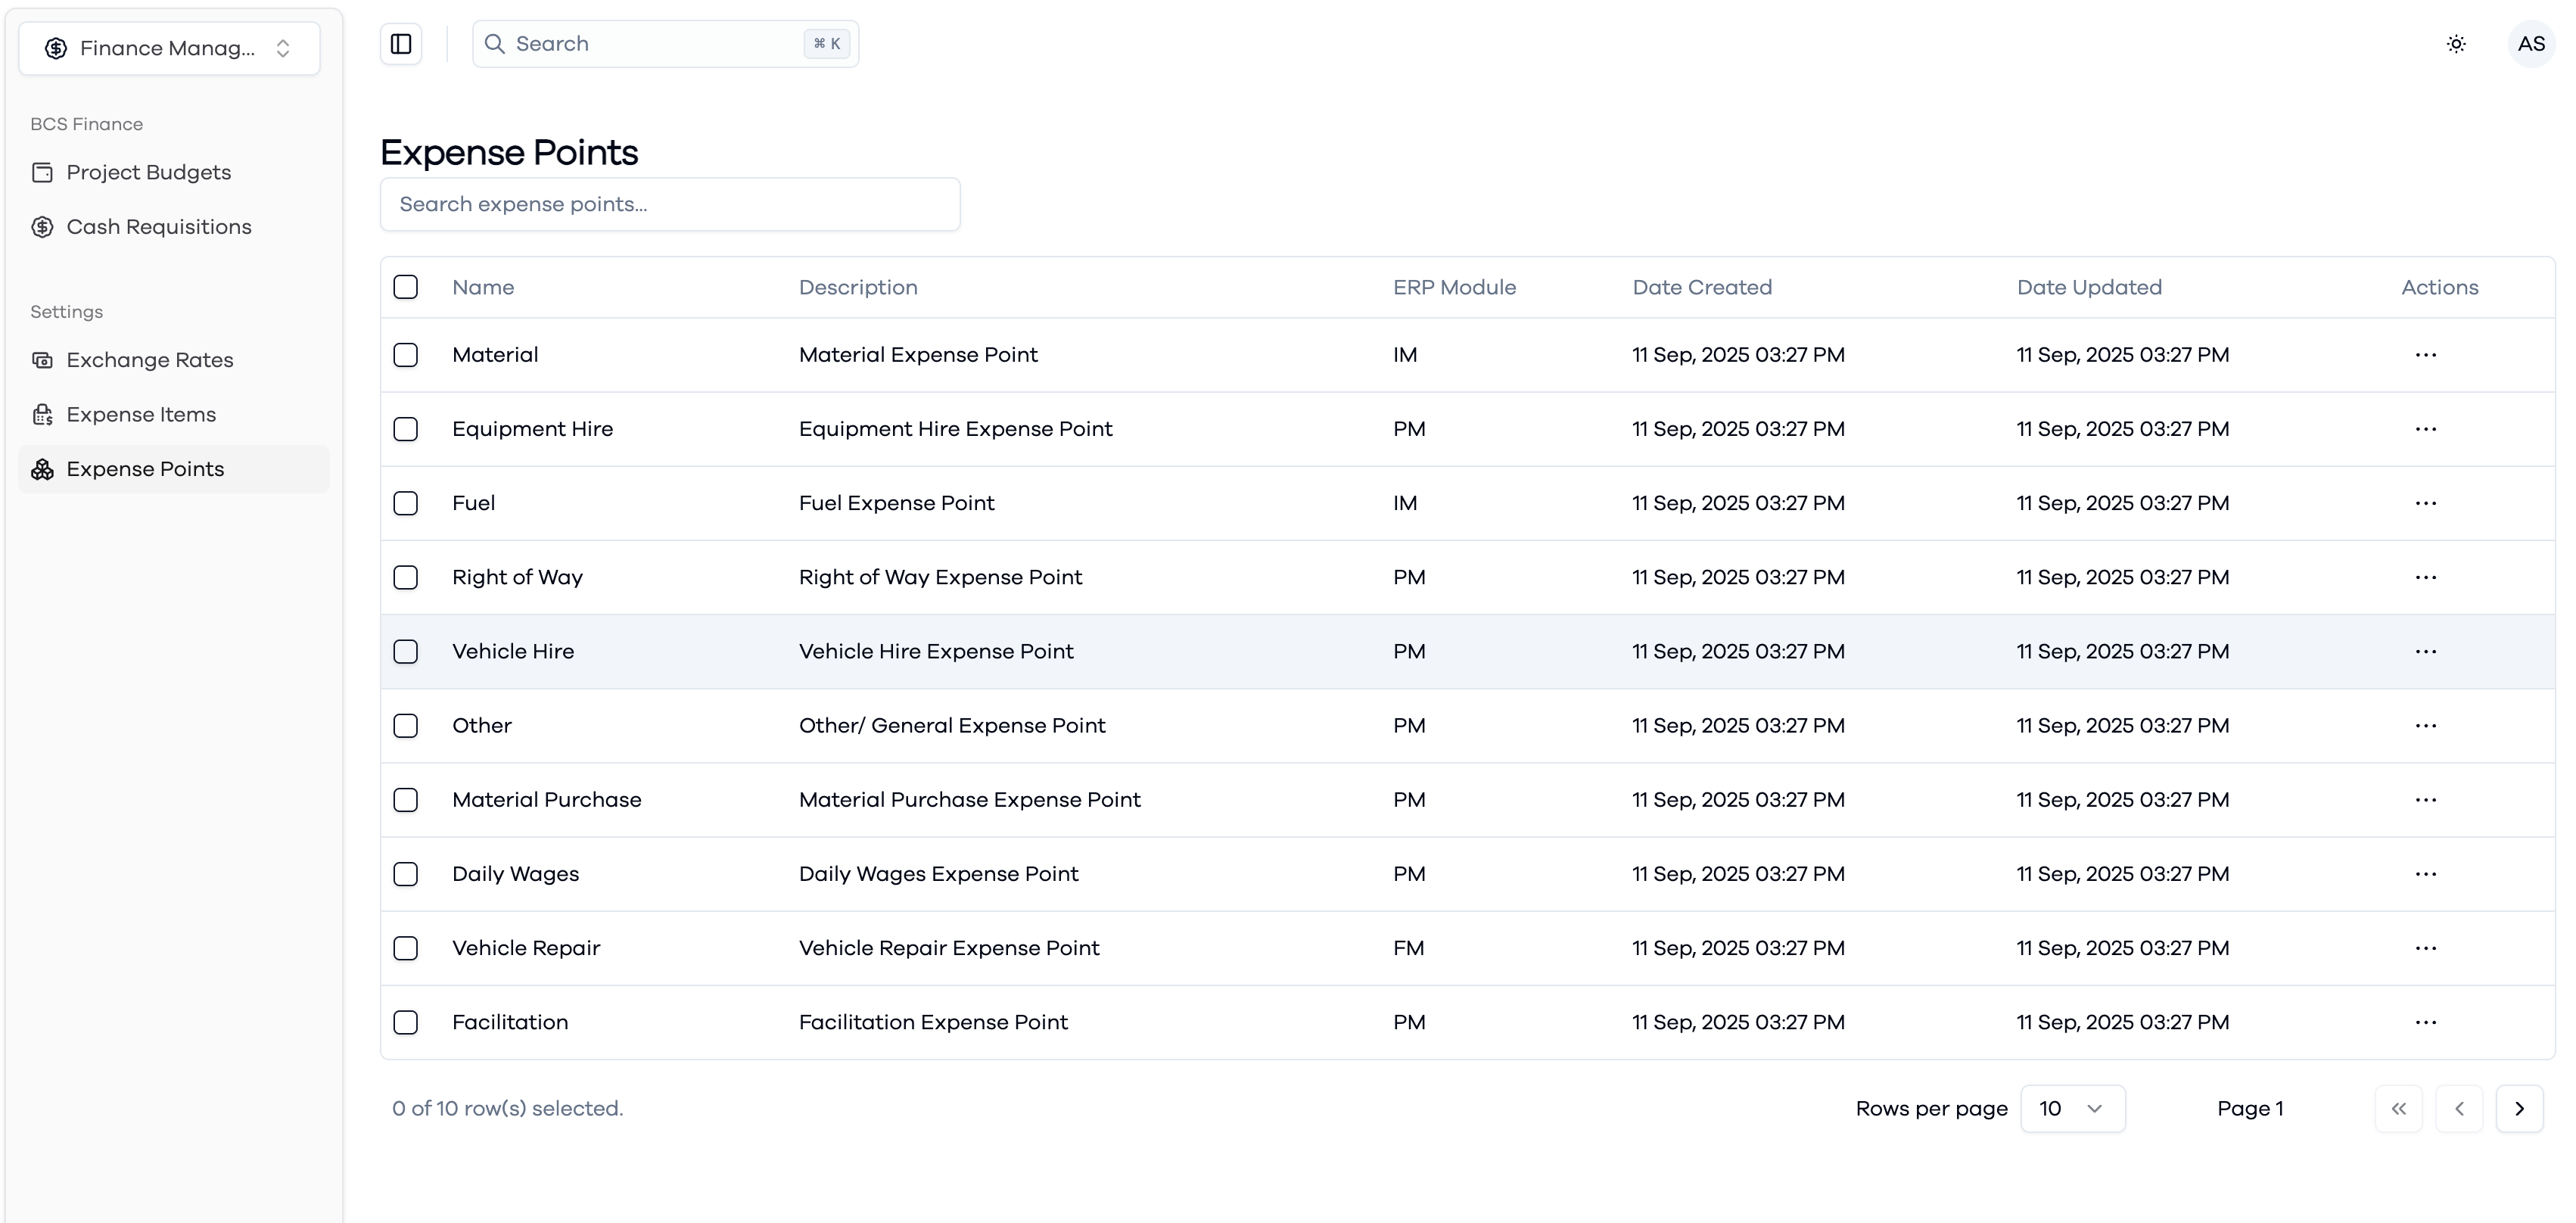Switch theme using the sun icon
The image size is (2576, 1223).
click(2456, 44)
